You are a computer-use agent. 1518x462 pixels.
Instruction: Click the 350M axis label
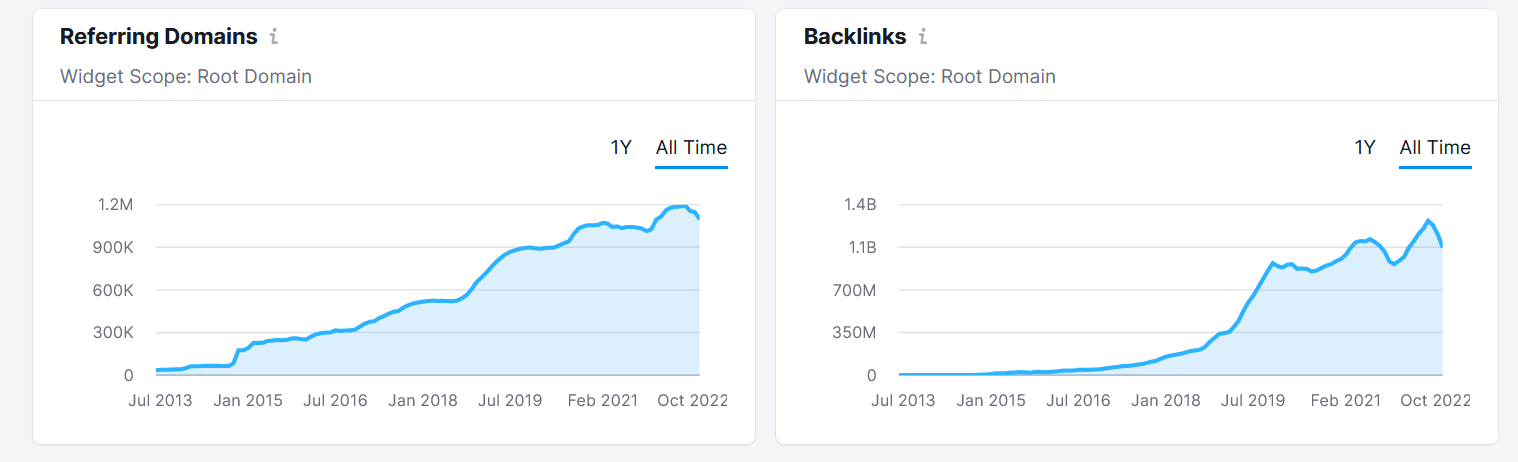point(856,333)
